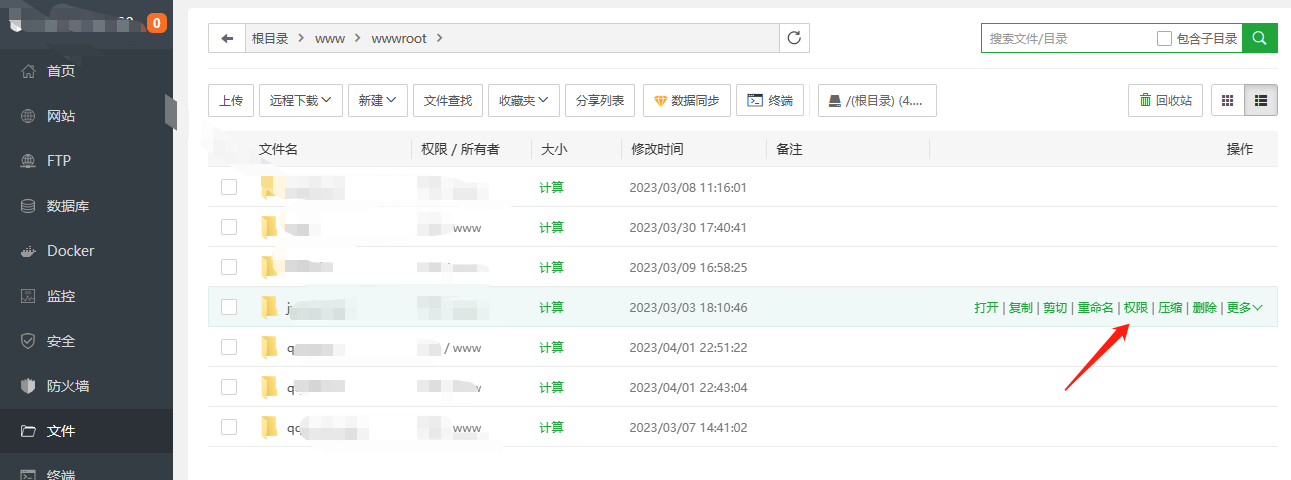Click the 权限 / 所有者 column header

coord(460,149)
